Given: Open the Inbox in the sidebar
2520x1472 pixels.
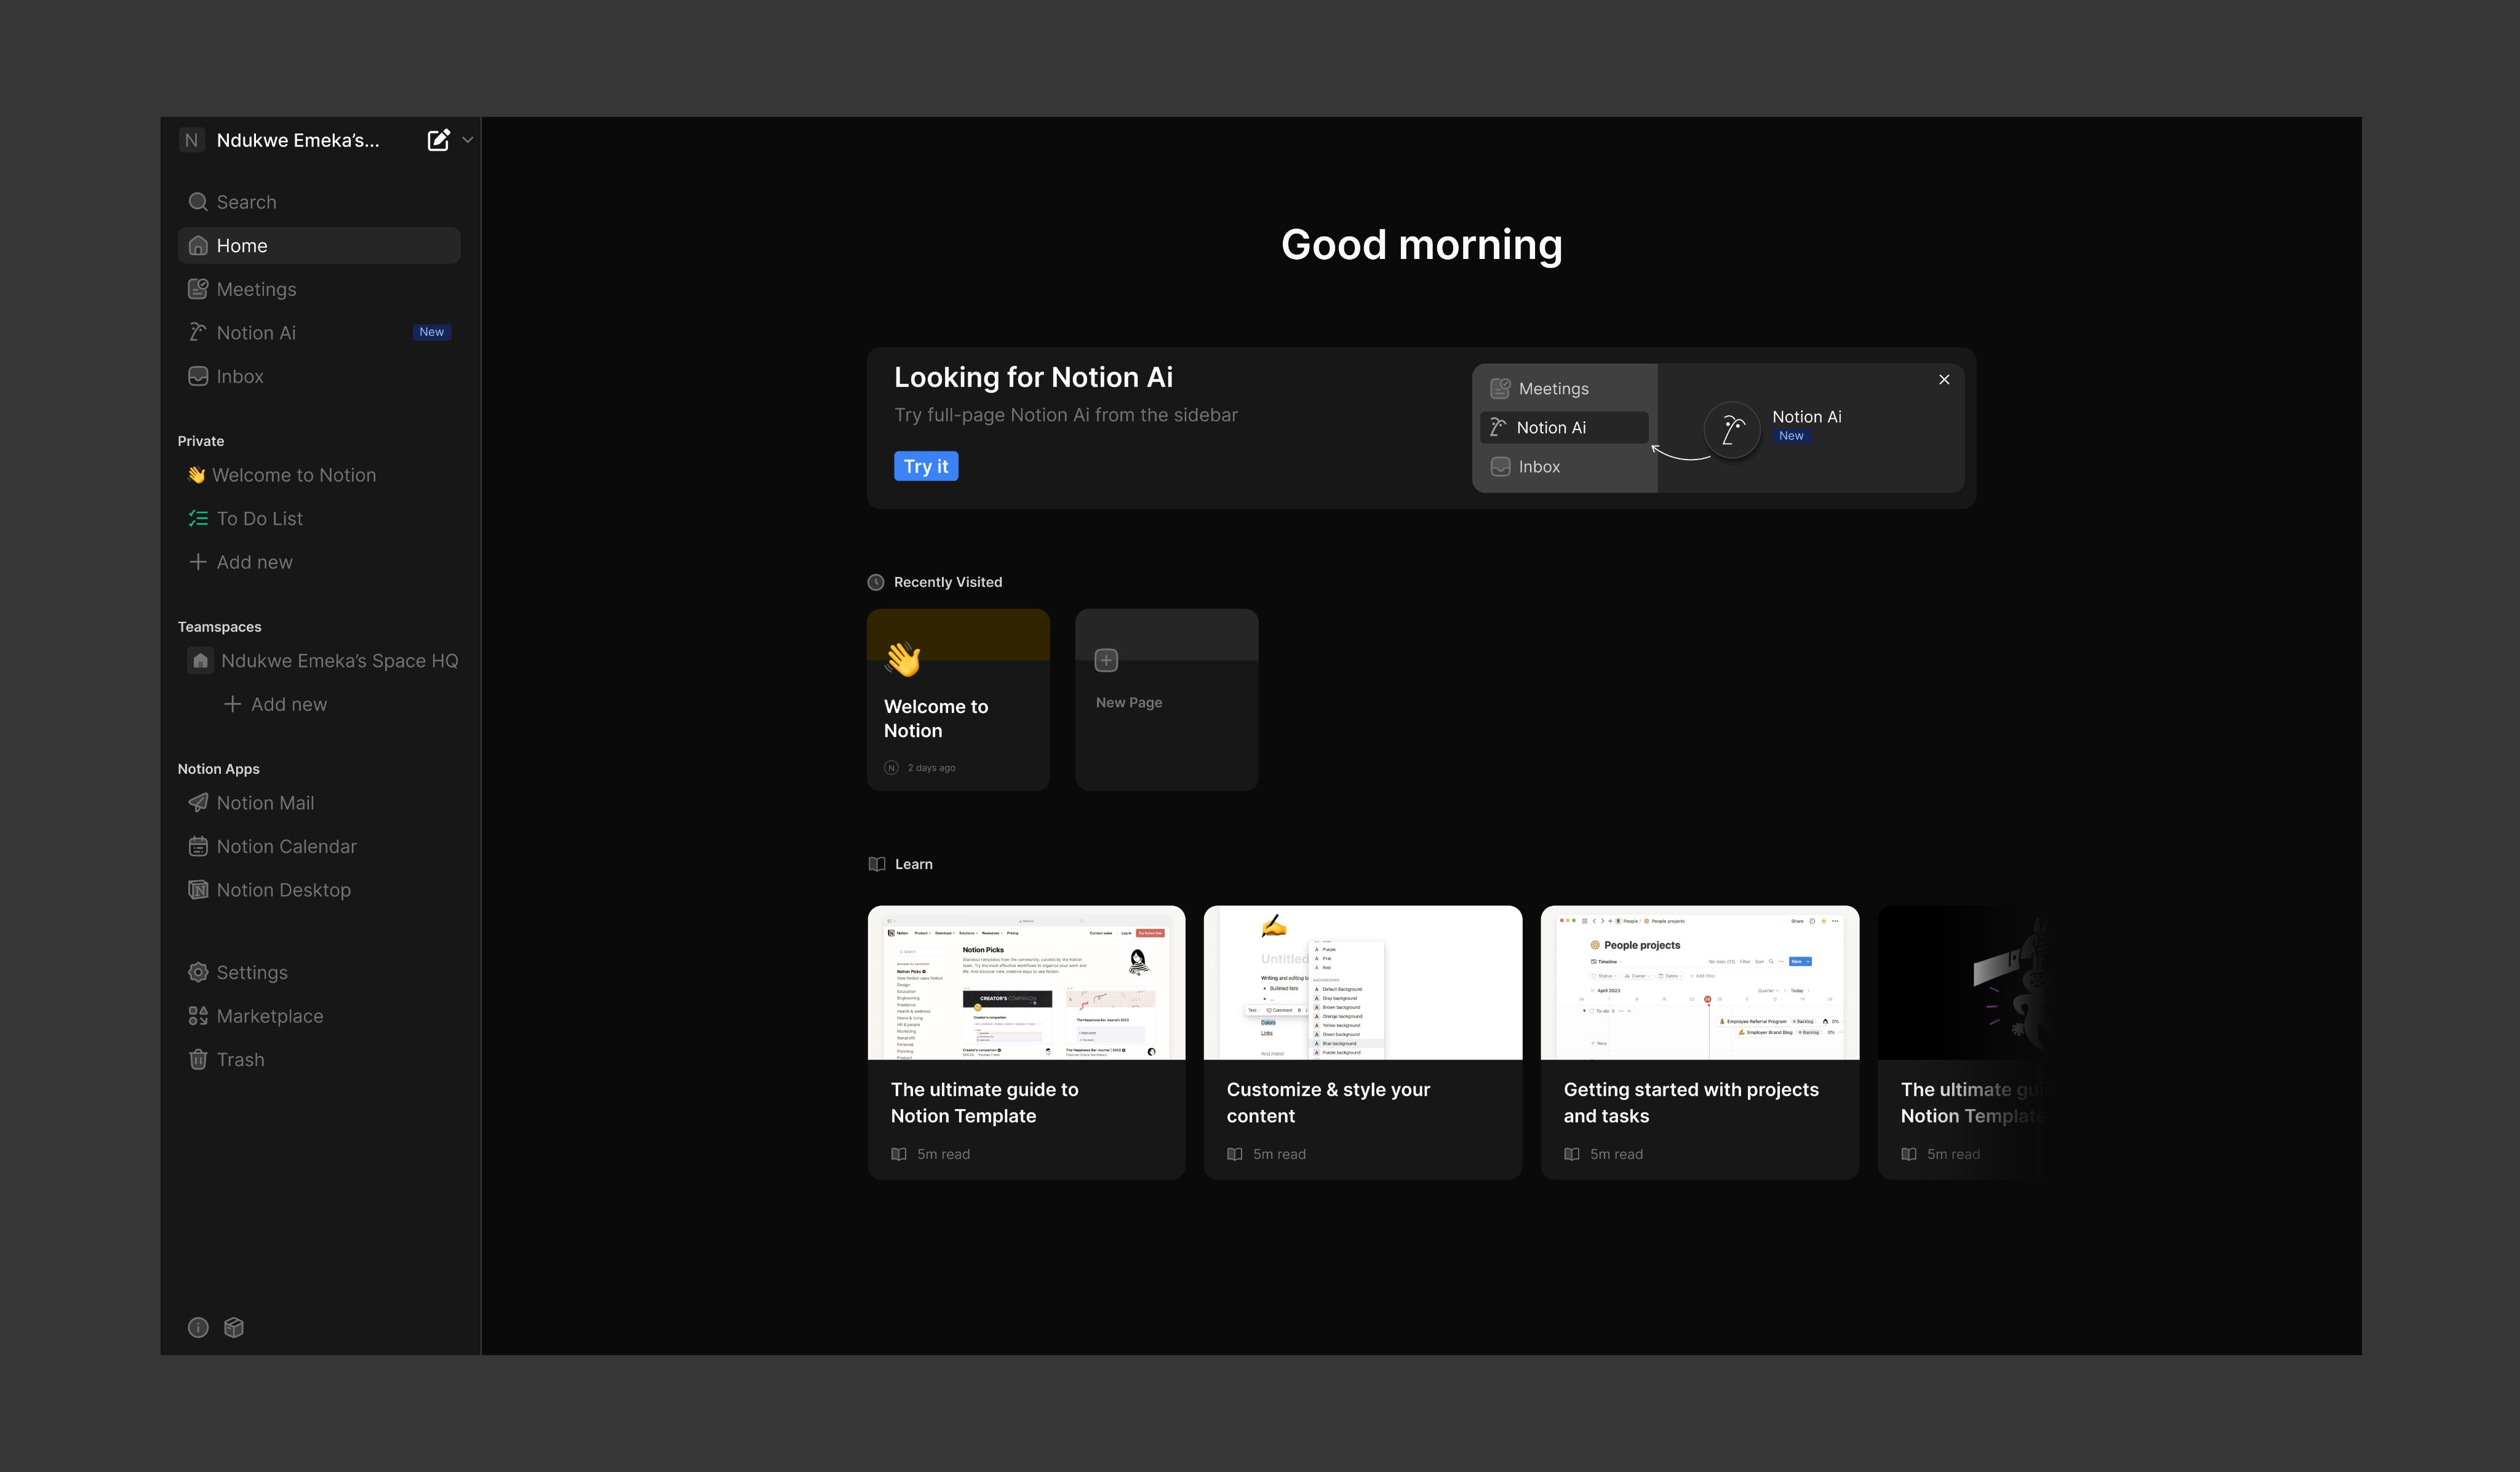Looking at the screenshot, I should [x=240, y=376].
